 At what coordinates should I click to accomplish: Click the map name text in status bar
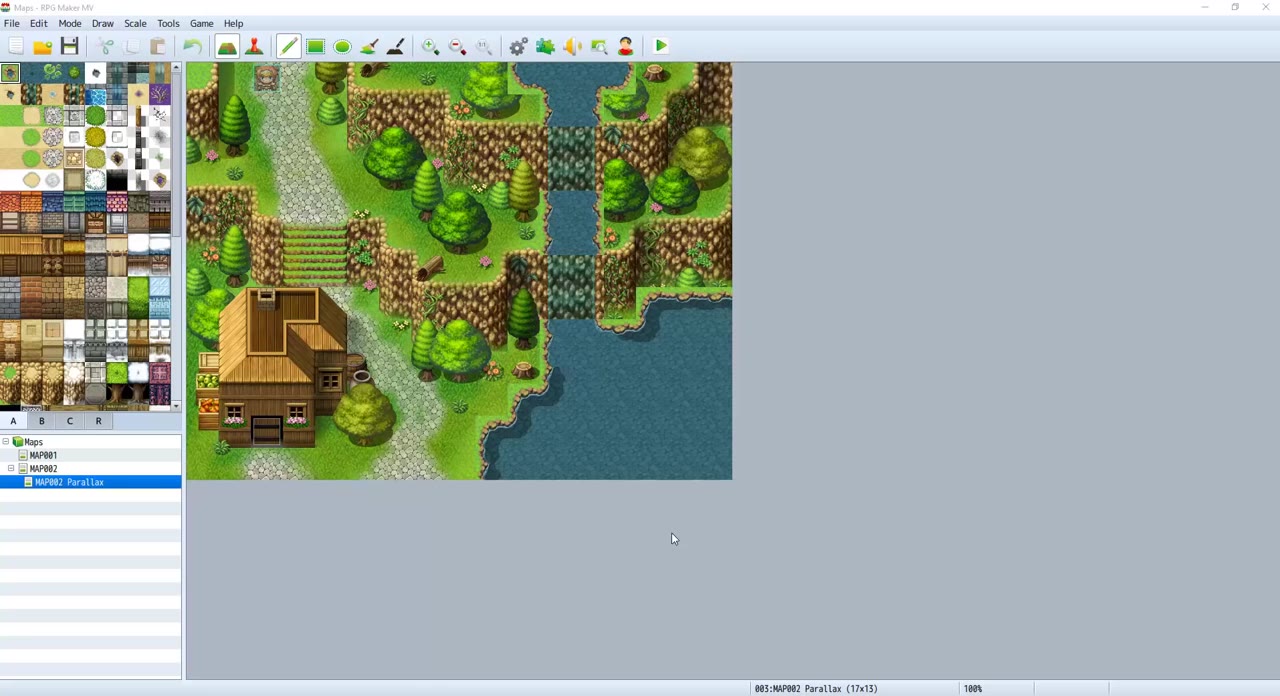coord(816,688)
